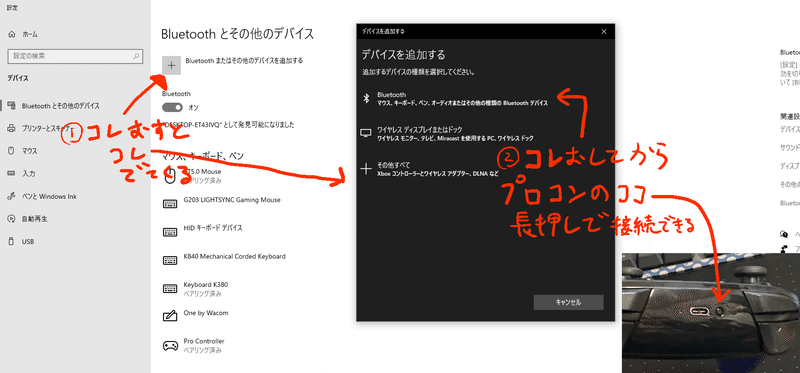800x373 pixels.
Task: Click the pen icon beside ペンと Windows Ink
Action: click(12, 196)
